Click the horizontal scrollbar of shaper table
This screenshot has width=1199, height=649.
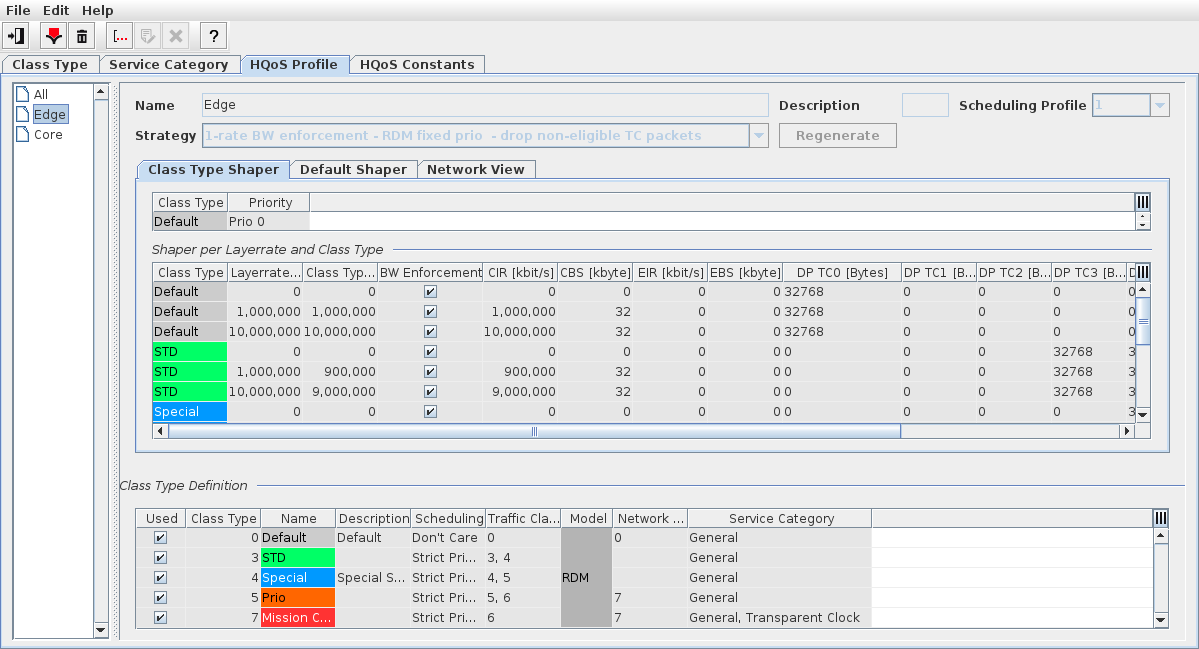click(534, 431)
